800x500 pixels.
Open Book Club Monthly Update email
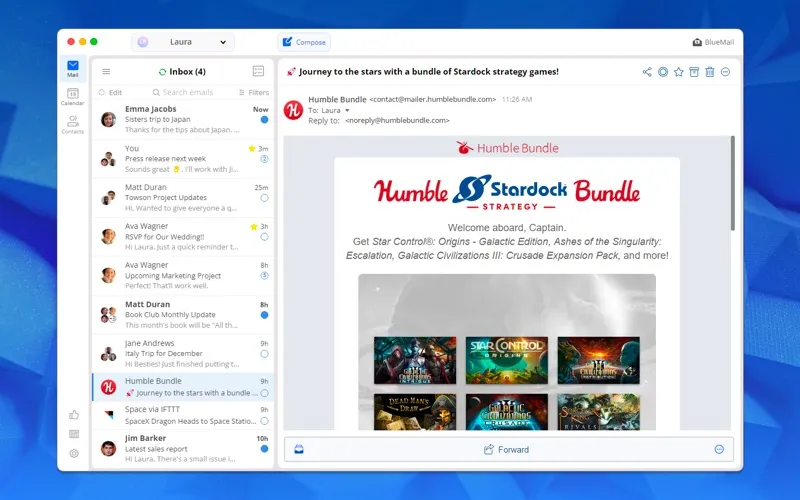coord(183,314)
